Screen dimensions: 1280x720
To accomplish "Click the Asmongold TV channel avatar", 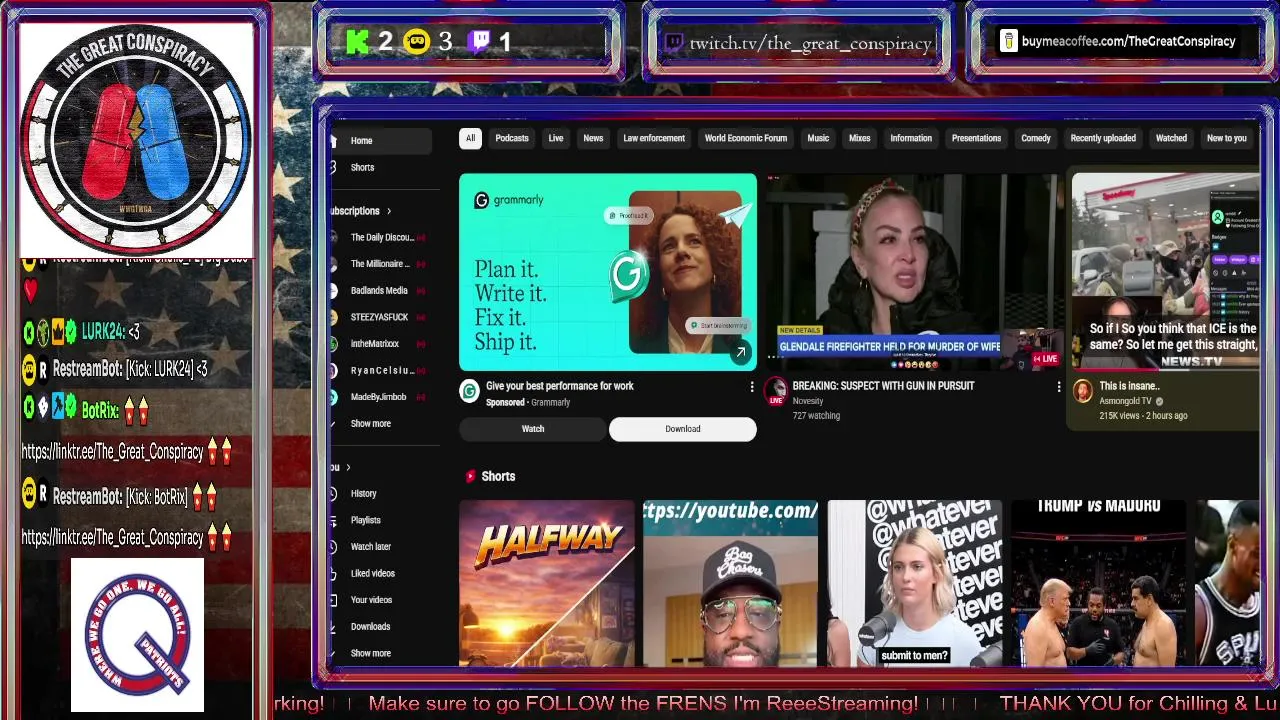I will coord(1083,391).
